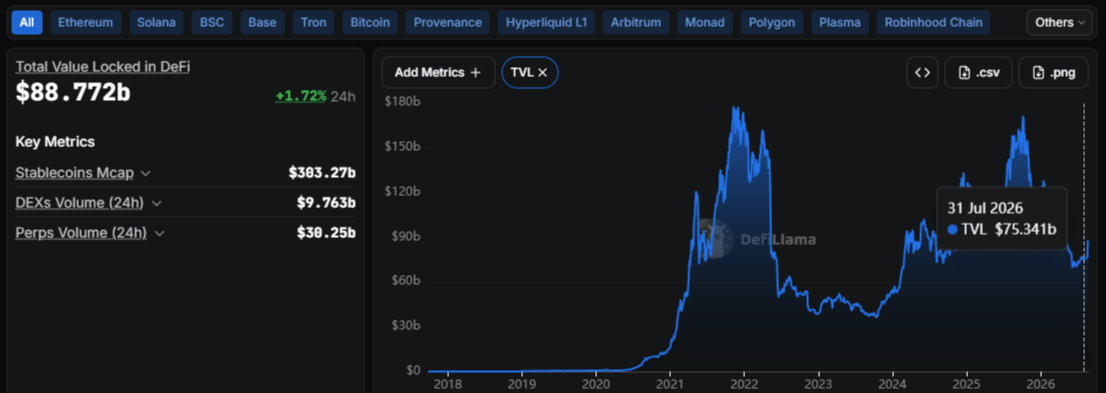Remove the TVL metric chip
Screen dimensions: 1106x393
point(542,72)
